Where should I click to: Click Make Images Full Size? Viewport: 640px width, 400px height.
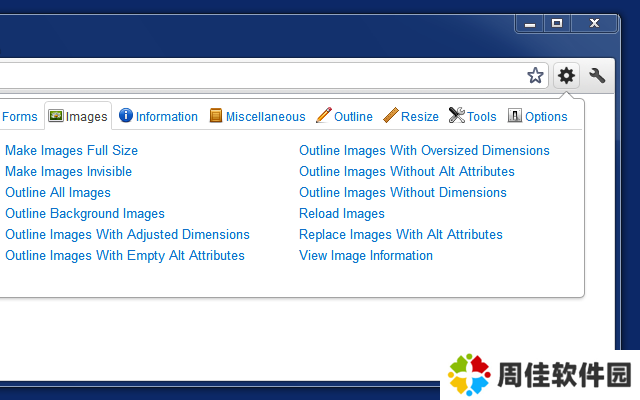[x=71, y=151]
